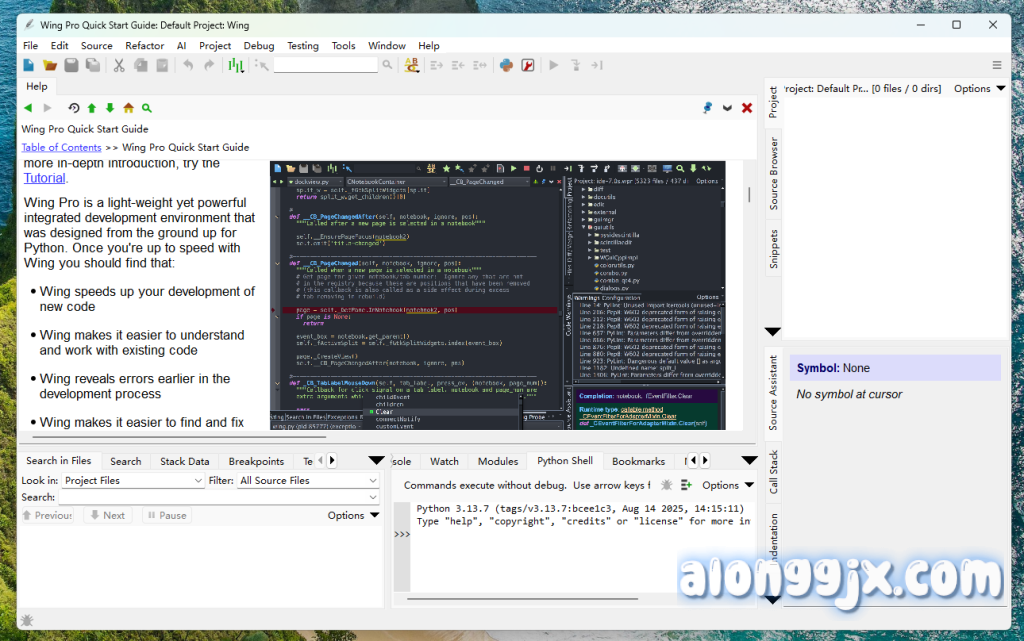Expand the Project panel Options menu
Image resolution: width=1024 pixels, height=641 pixels.
pos(979,89)
